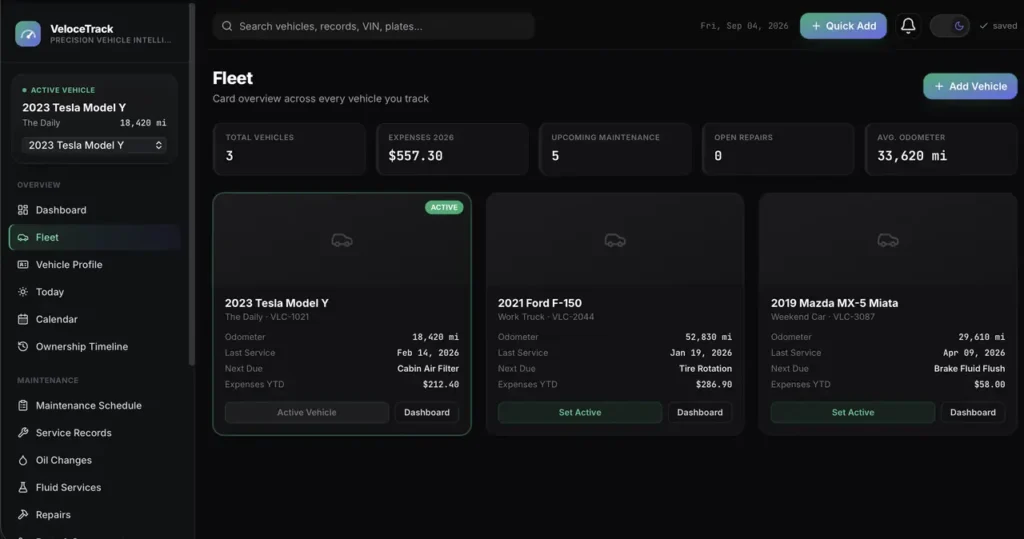This screenshot has width=1024, height=539.
Task: Click the '2019 Mazda MX-5 Miata' card title
Action: click(834, 303)
